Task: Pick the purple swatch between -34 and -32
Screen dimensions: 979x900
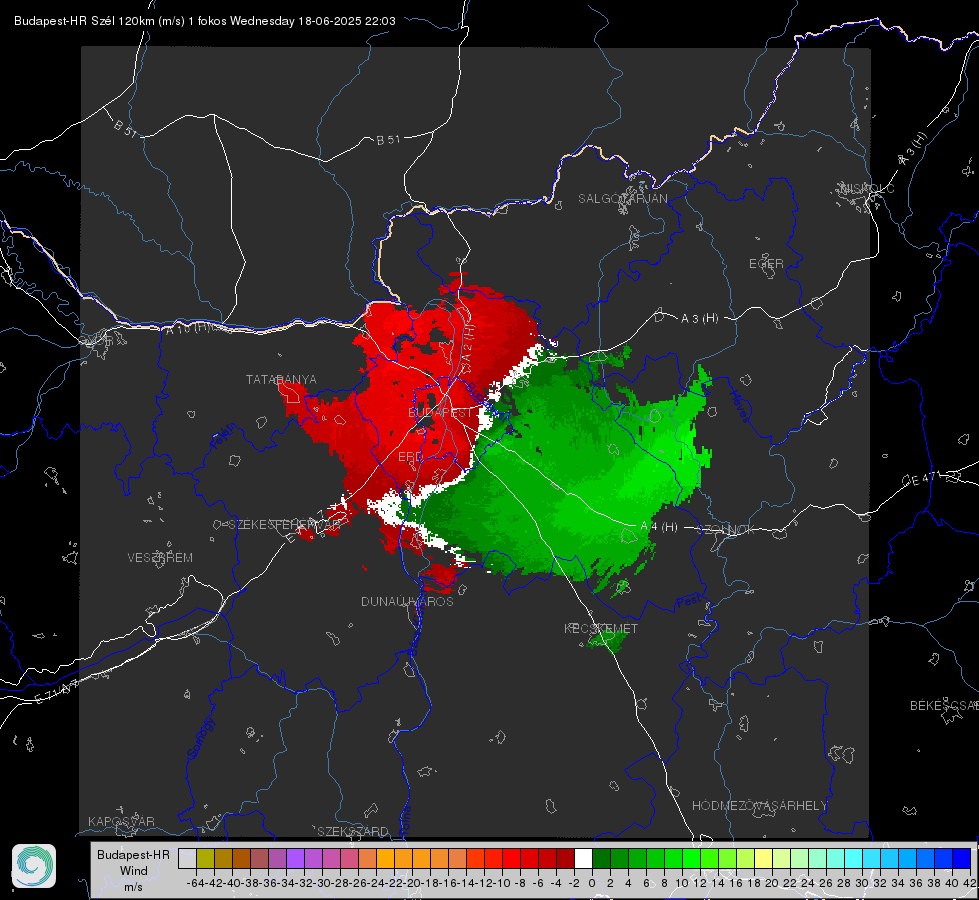Action: (295, 858)
